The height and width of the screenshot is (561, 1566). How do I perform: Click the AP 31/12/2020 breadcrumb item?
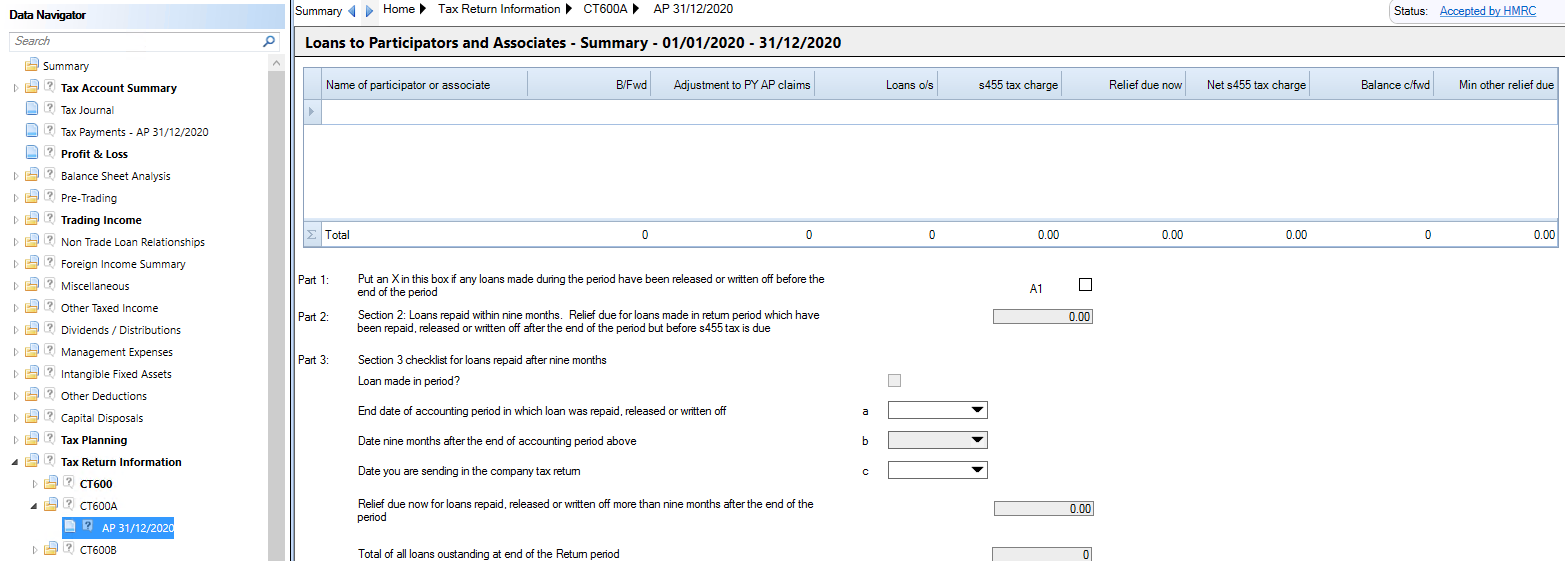[693, 9]
